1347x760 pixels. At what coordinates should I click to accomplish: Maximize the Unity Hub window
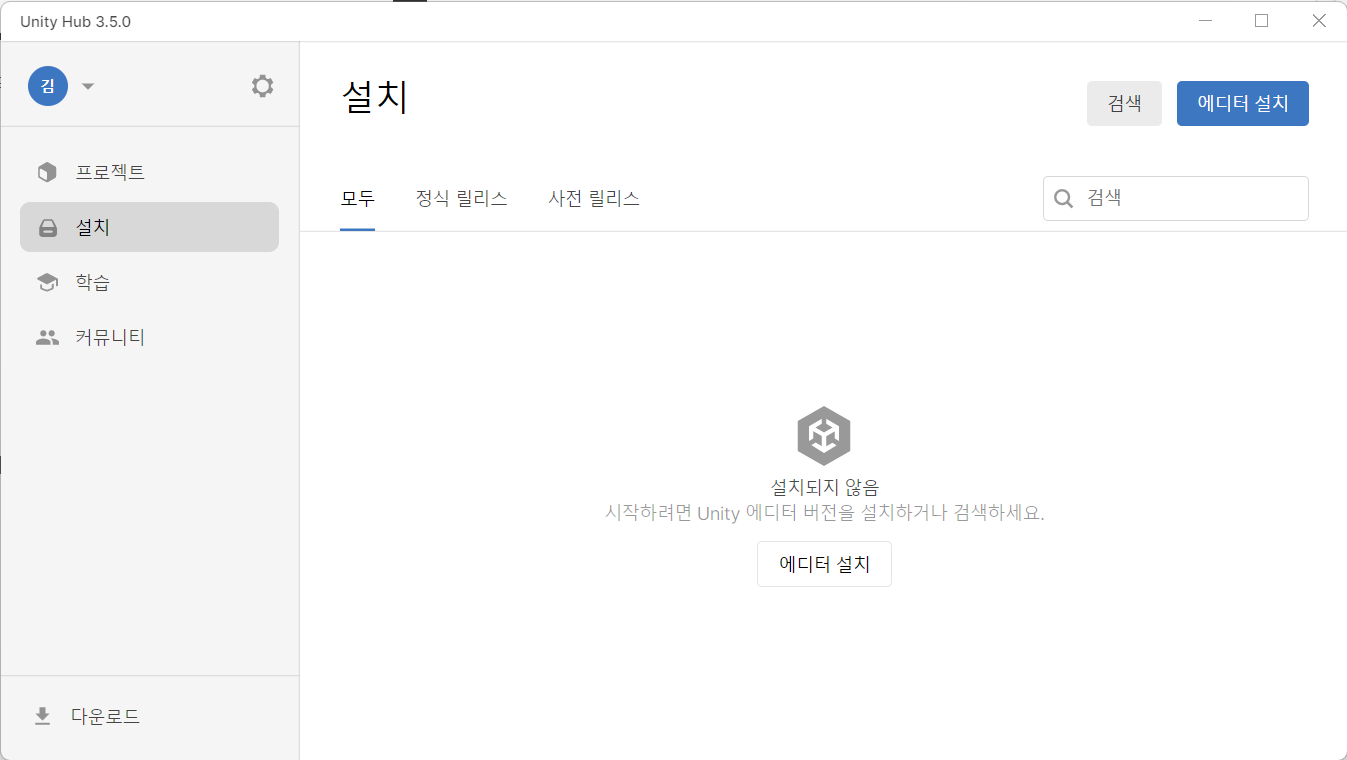(x=1262, y=20)
